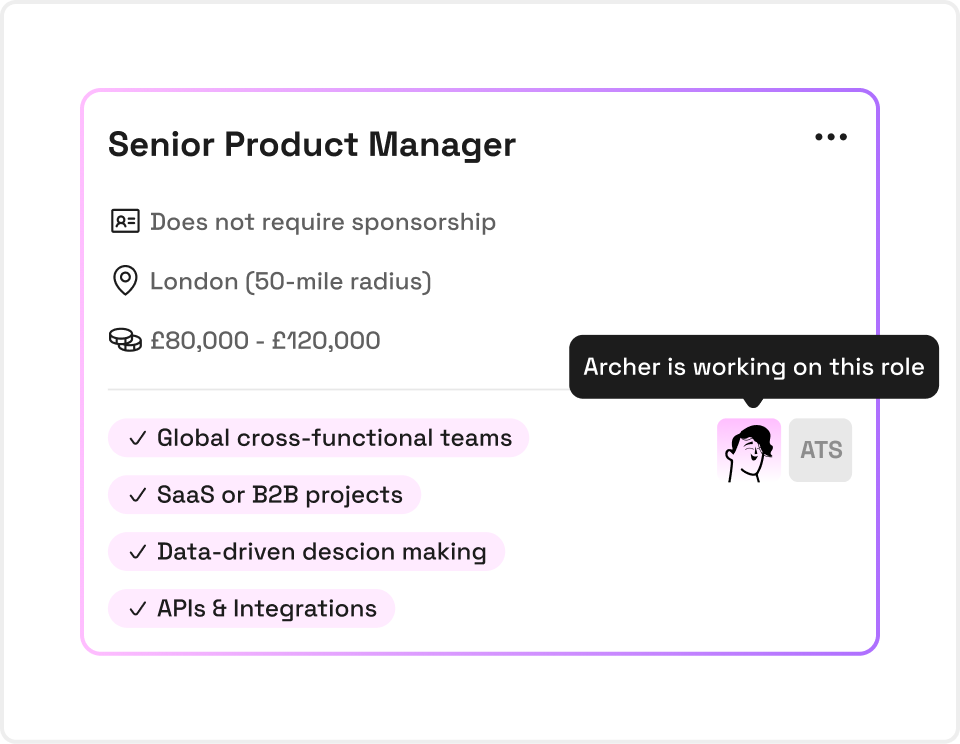
Task: Click the checkmark on Data-driven descion making
Action: [138, 552]
